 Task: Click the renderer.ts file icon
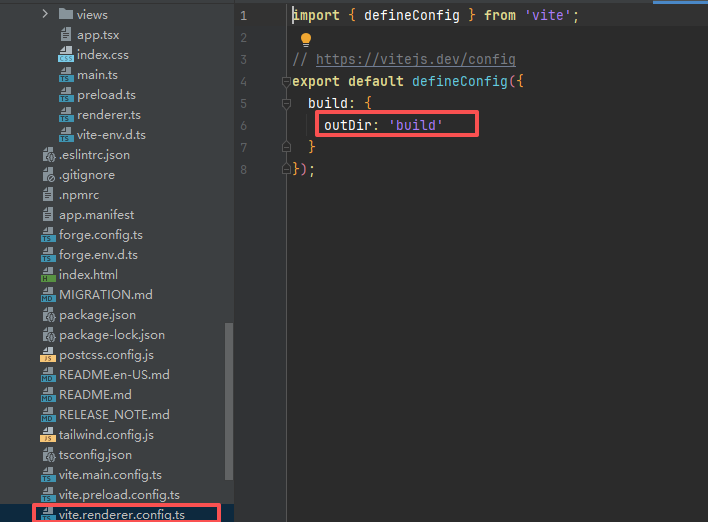[66, 115]
